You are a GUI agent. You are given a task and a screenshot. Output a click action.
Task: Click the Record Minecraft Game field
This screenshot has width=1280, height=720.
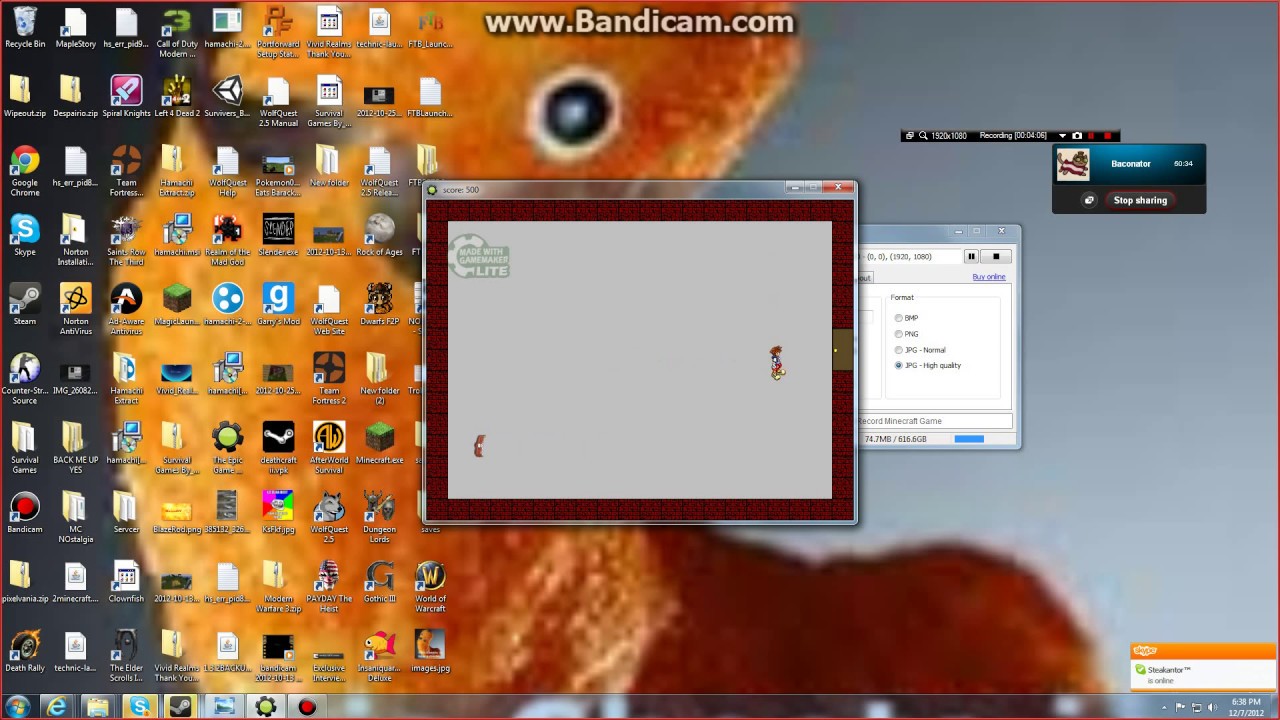click(x=935, y=421)
